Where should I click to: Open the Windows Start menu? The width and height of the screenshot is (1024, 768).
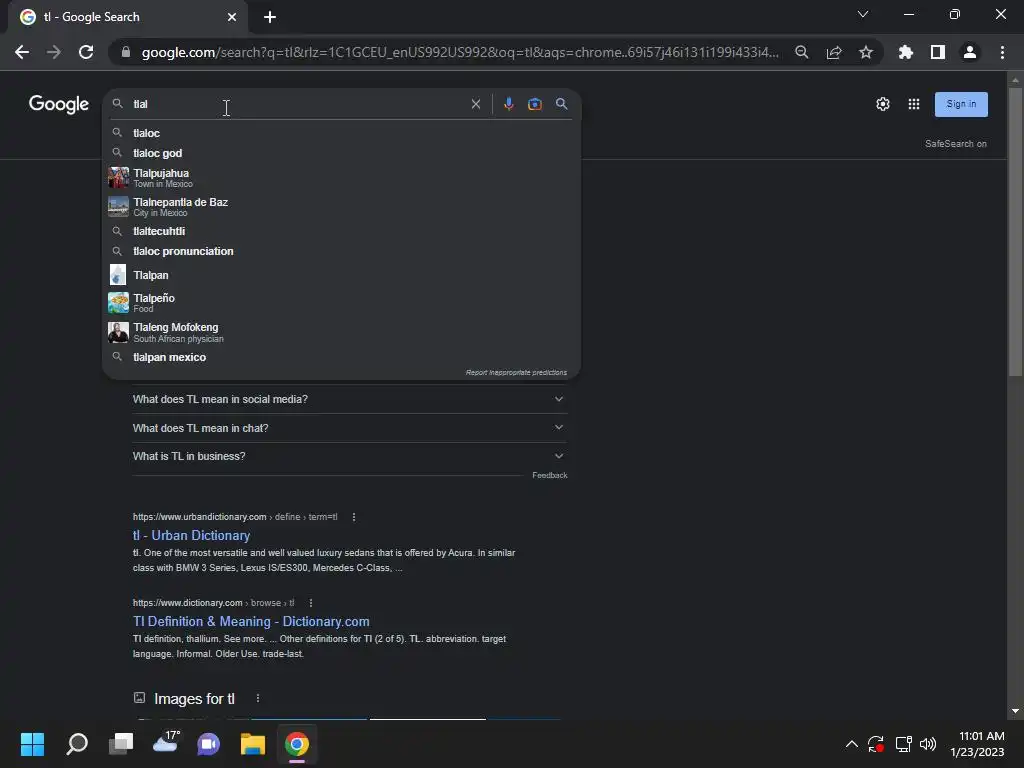coord(32,744)
